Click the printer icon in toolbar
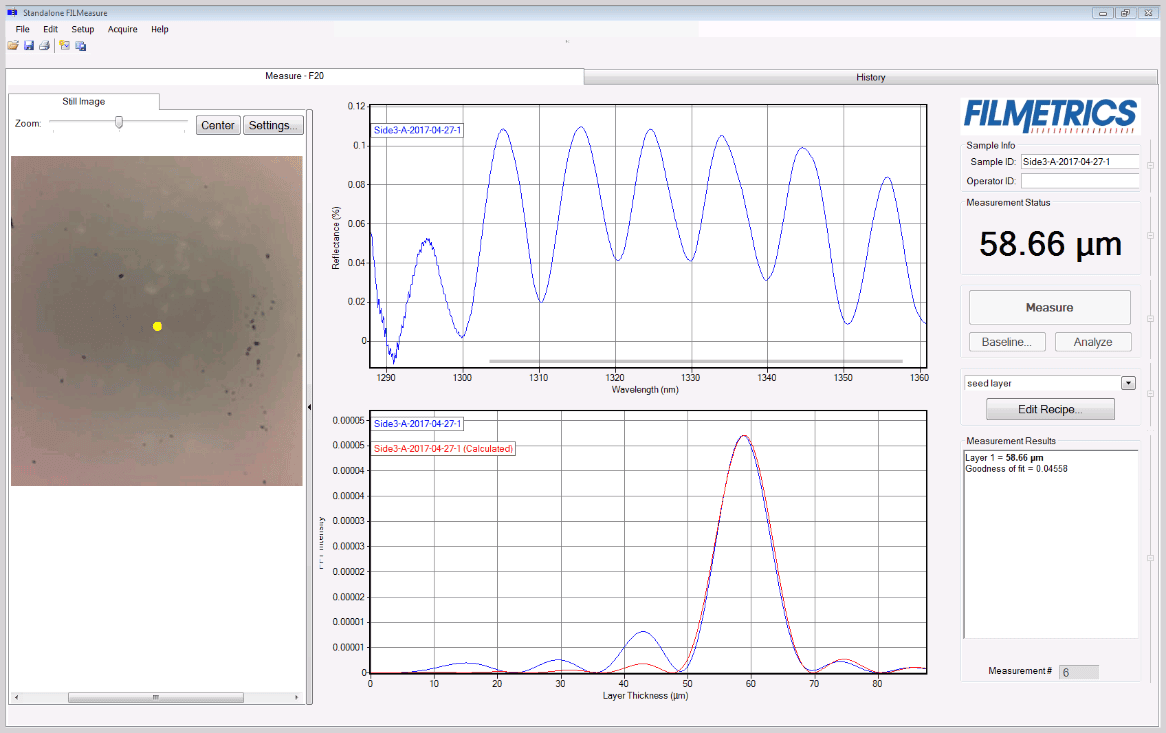The height and width of the screenshot is (733, 1166). pyautogui.click(x=44, y=46)
